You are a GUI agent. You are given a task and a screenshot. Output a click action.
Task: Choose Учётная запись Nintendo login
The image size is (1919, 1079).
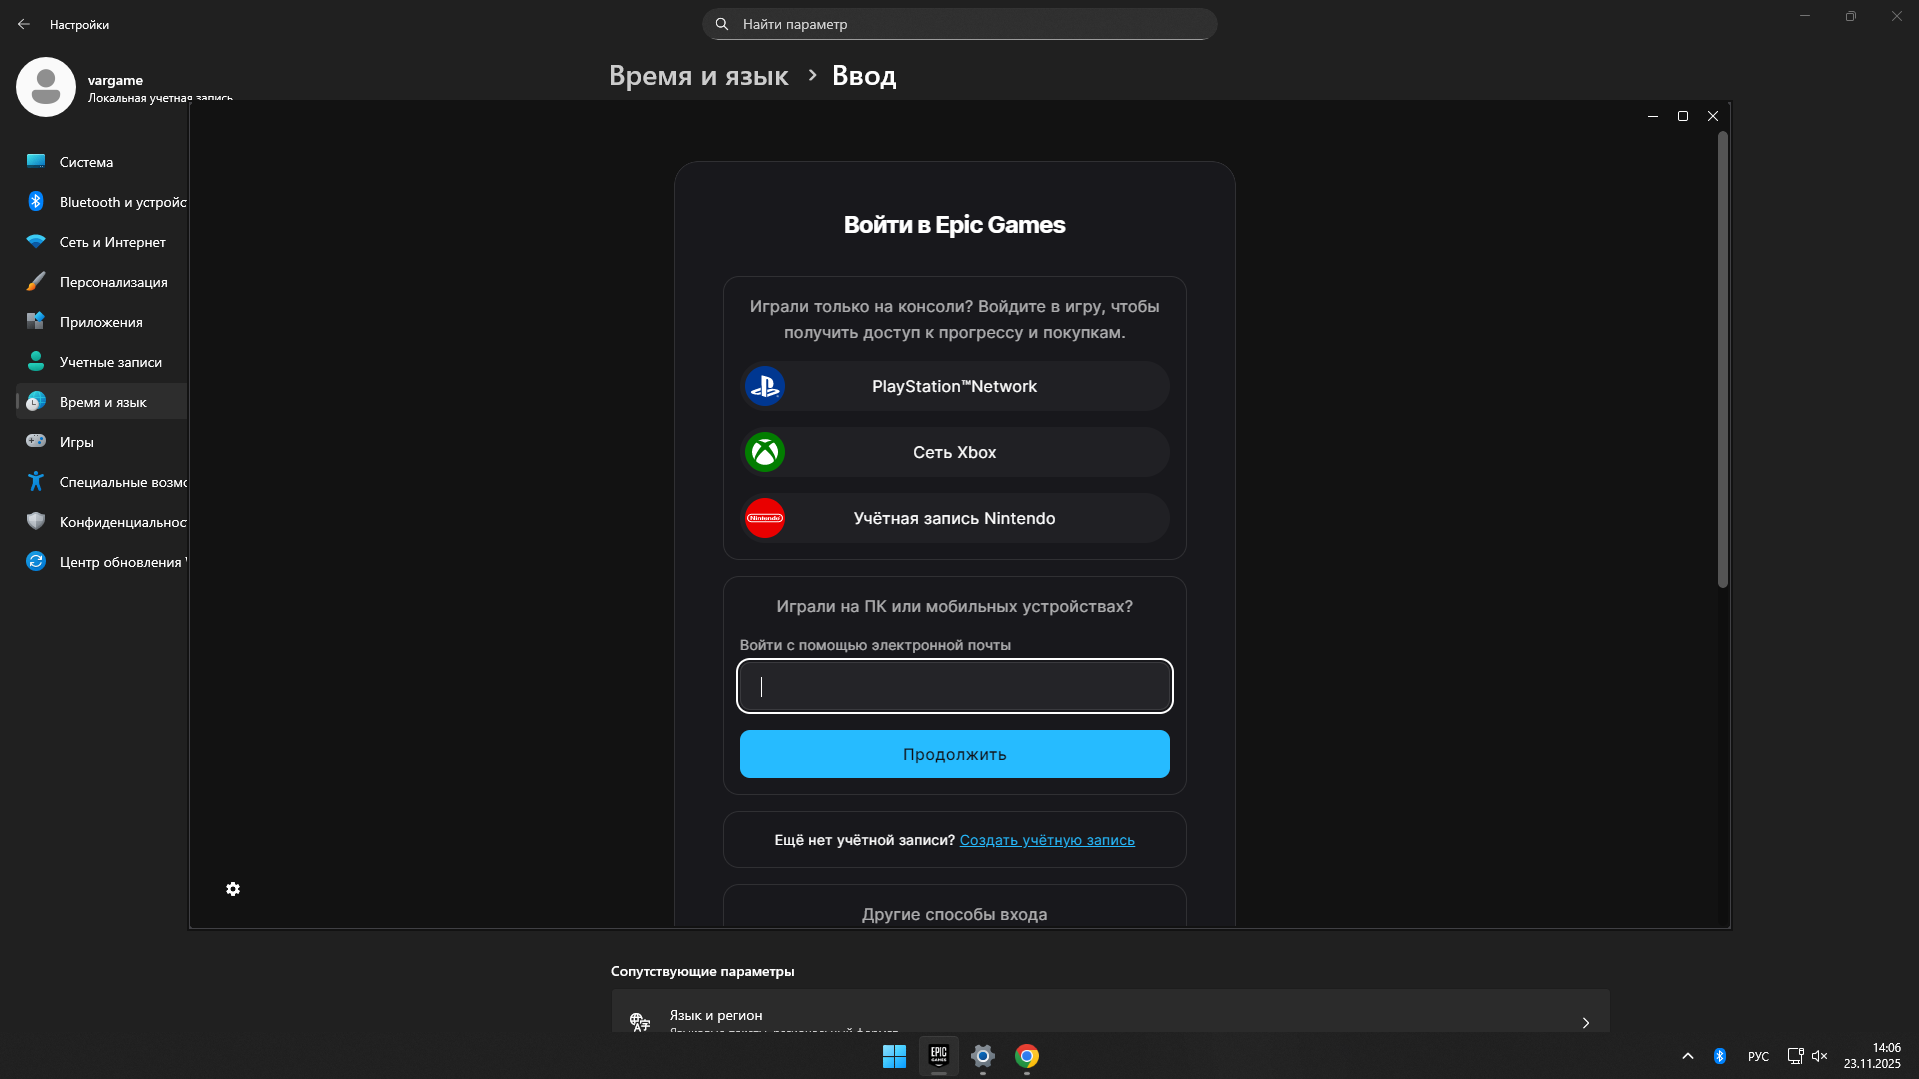tap(954, 518)
